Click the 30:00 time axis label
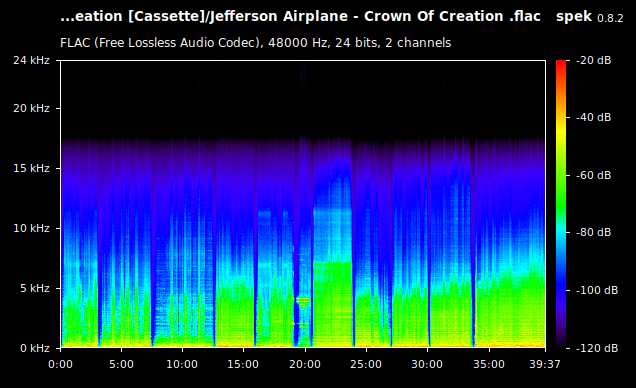The image size is (636, 388). [x=427, y=364]
